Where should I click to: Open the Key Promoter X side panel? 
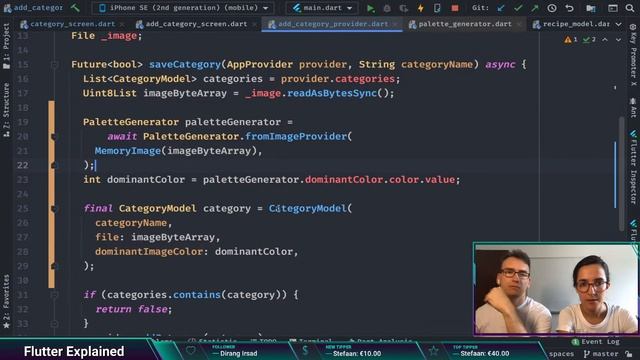[x=633, y=55]
